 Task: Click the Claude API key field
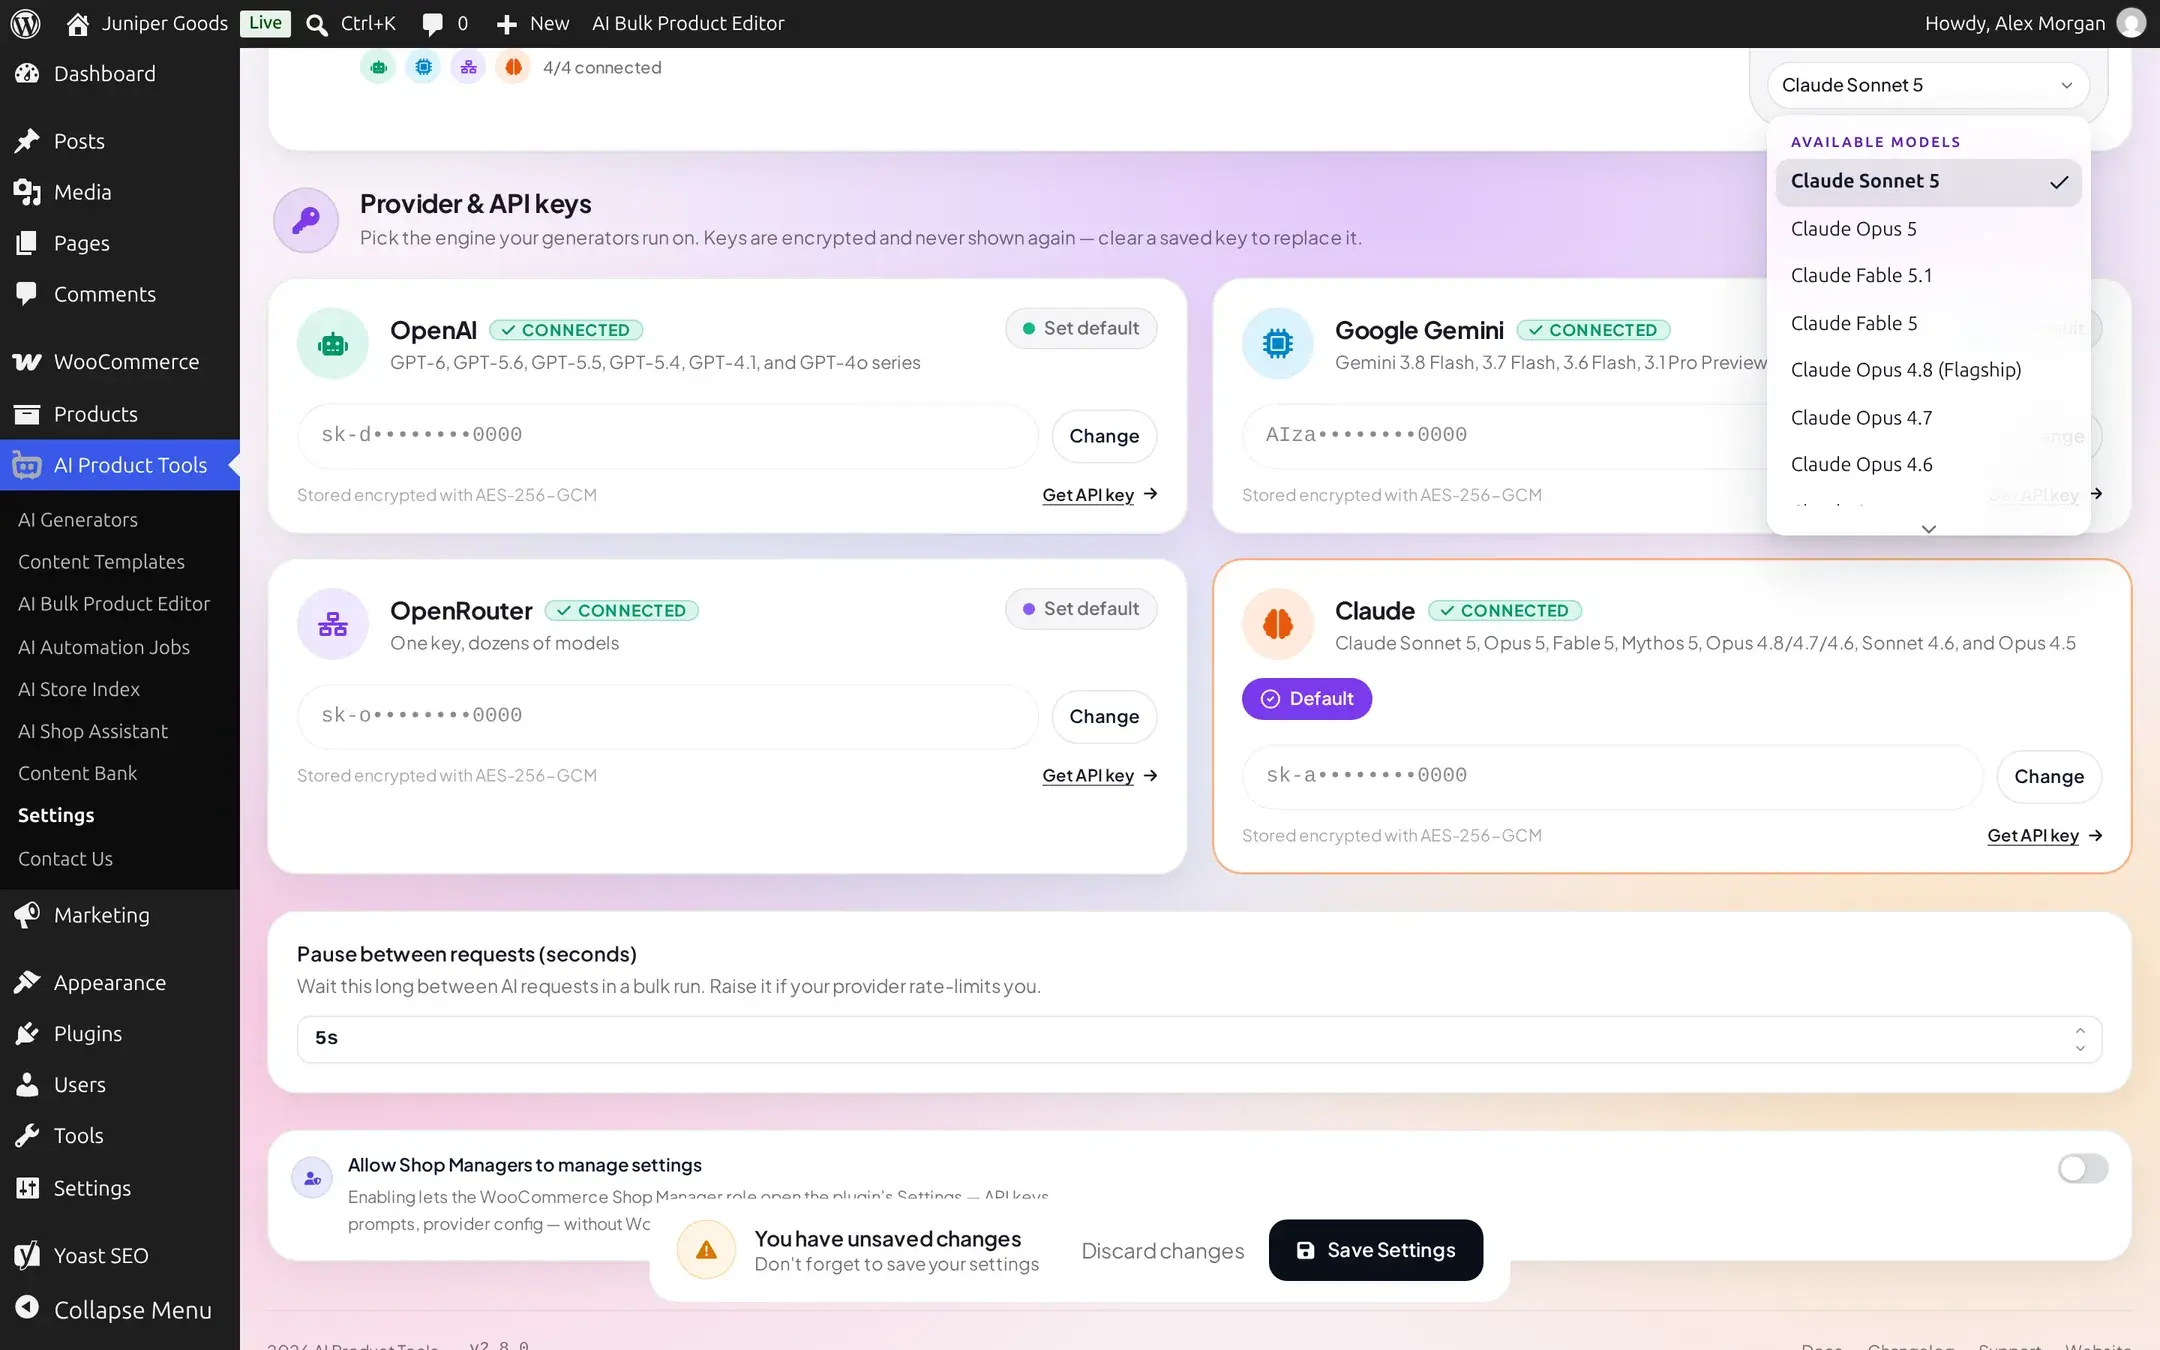click(x=1612, y=776)
